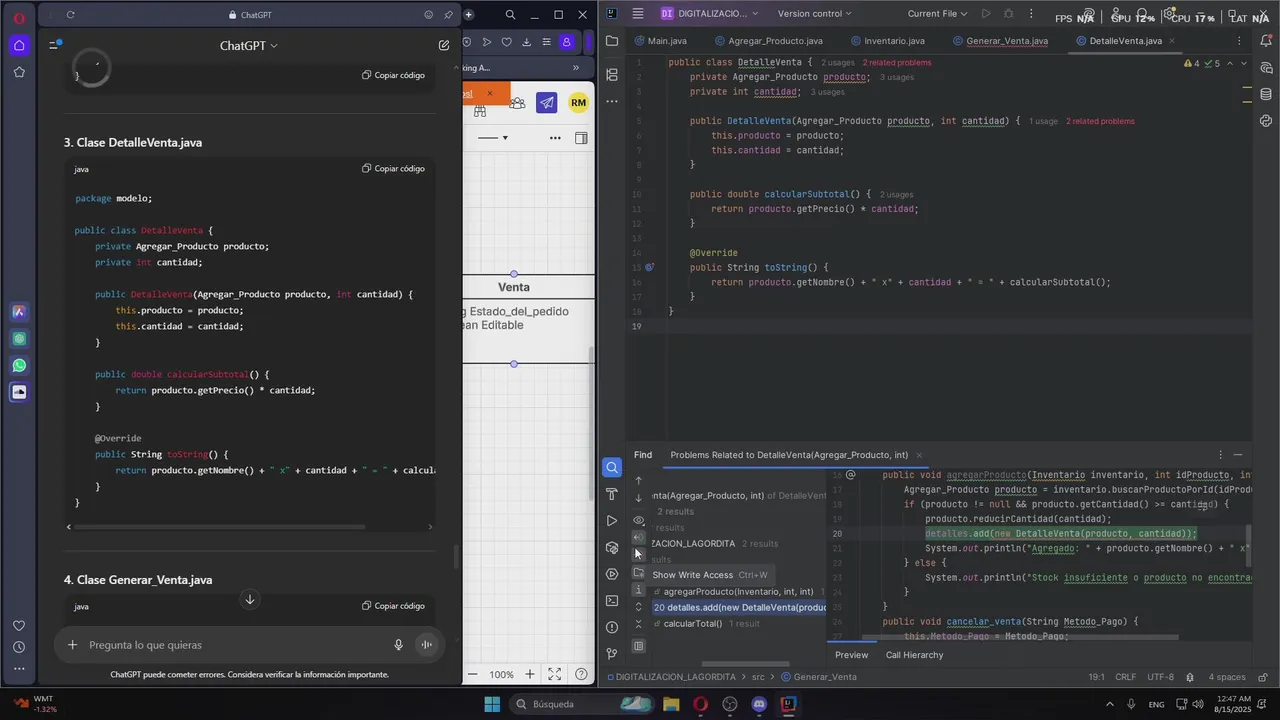
Task: Switch to Main.java editor tab
Action: tap(659, 41)
